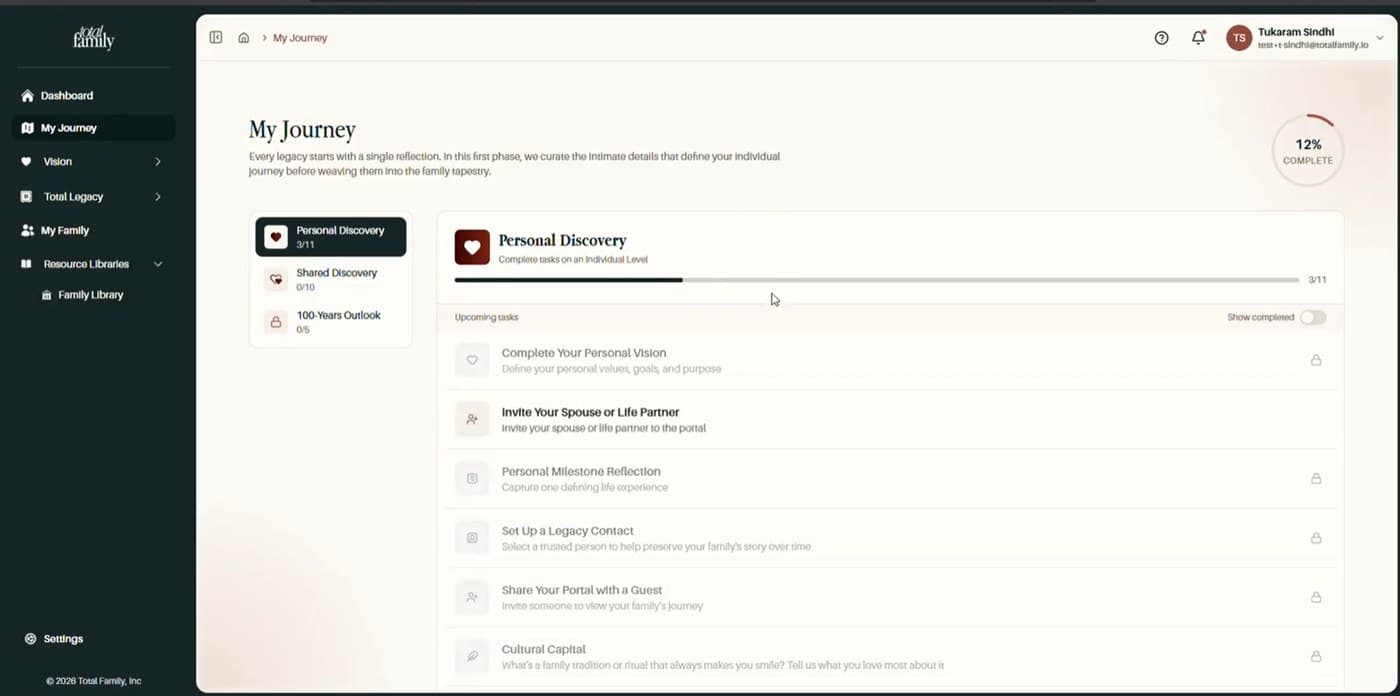Click the Personal Discovery 3/11 progress bar
1400x696 pixels.
877,280
